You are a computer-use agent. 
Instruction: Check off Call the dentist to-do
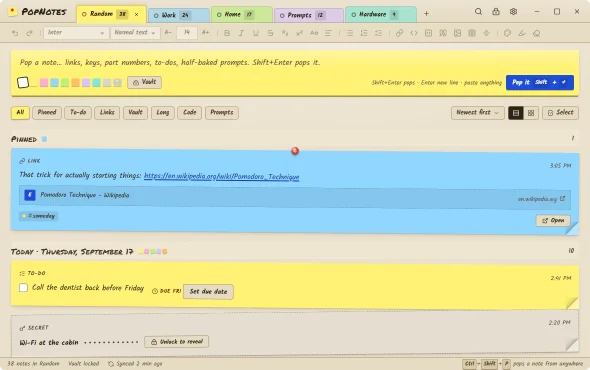[23, 288]
